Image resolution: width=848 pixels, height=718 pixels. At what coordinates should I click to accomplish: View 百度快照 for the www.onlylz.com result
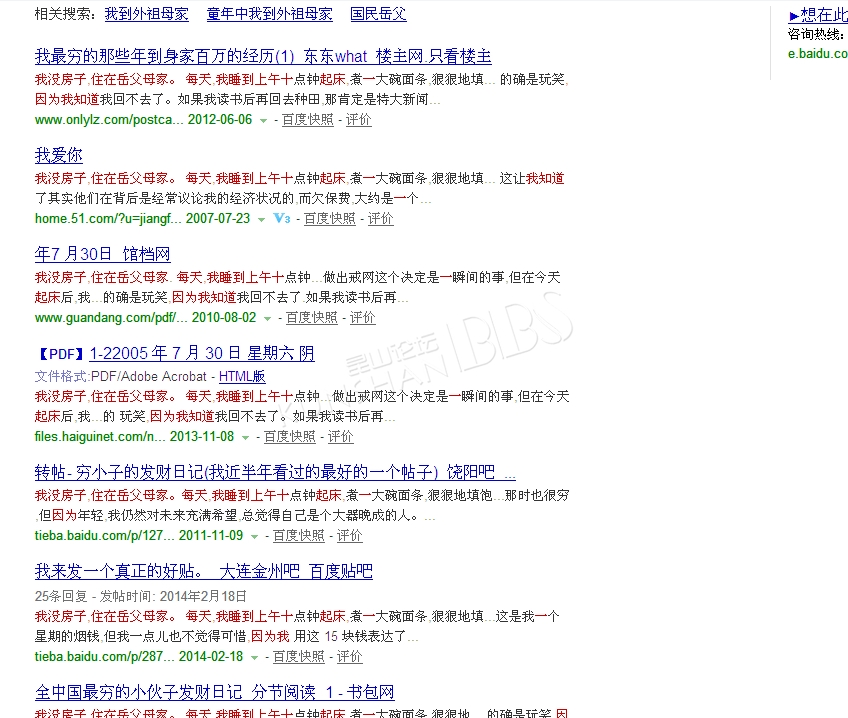point(307,120)
